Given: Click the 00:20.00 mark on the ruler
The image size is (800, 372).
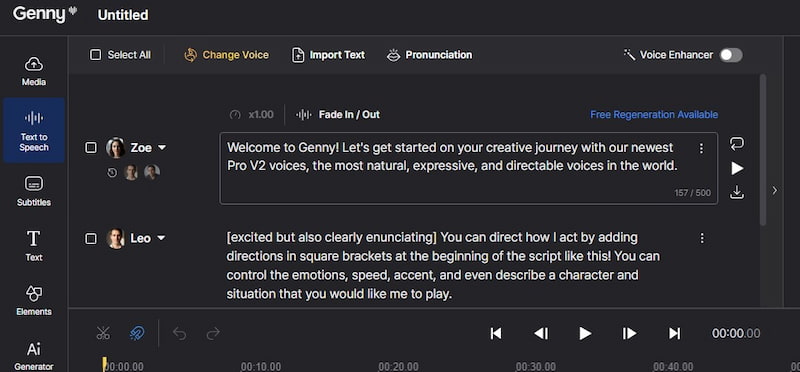Looking at the screenshot, I should (398, 366).
